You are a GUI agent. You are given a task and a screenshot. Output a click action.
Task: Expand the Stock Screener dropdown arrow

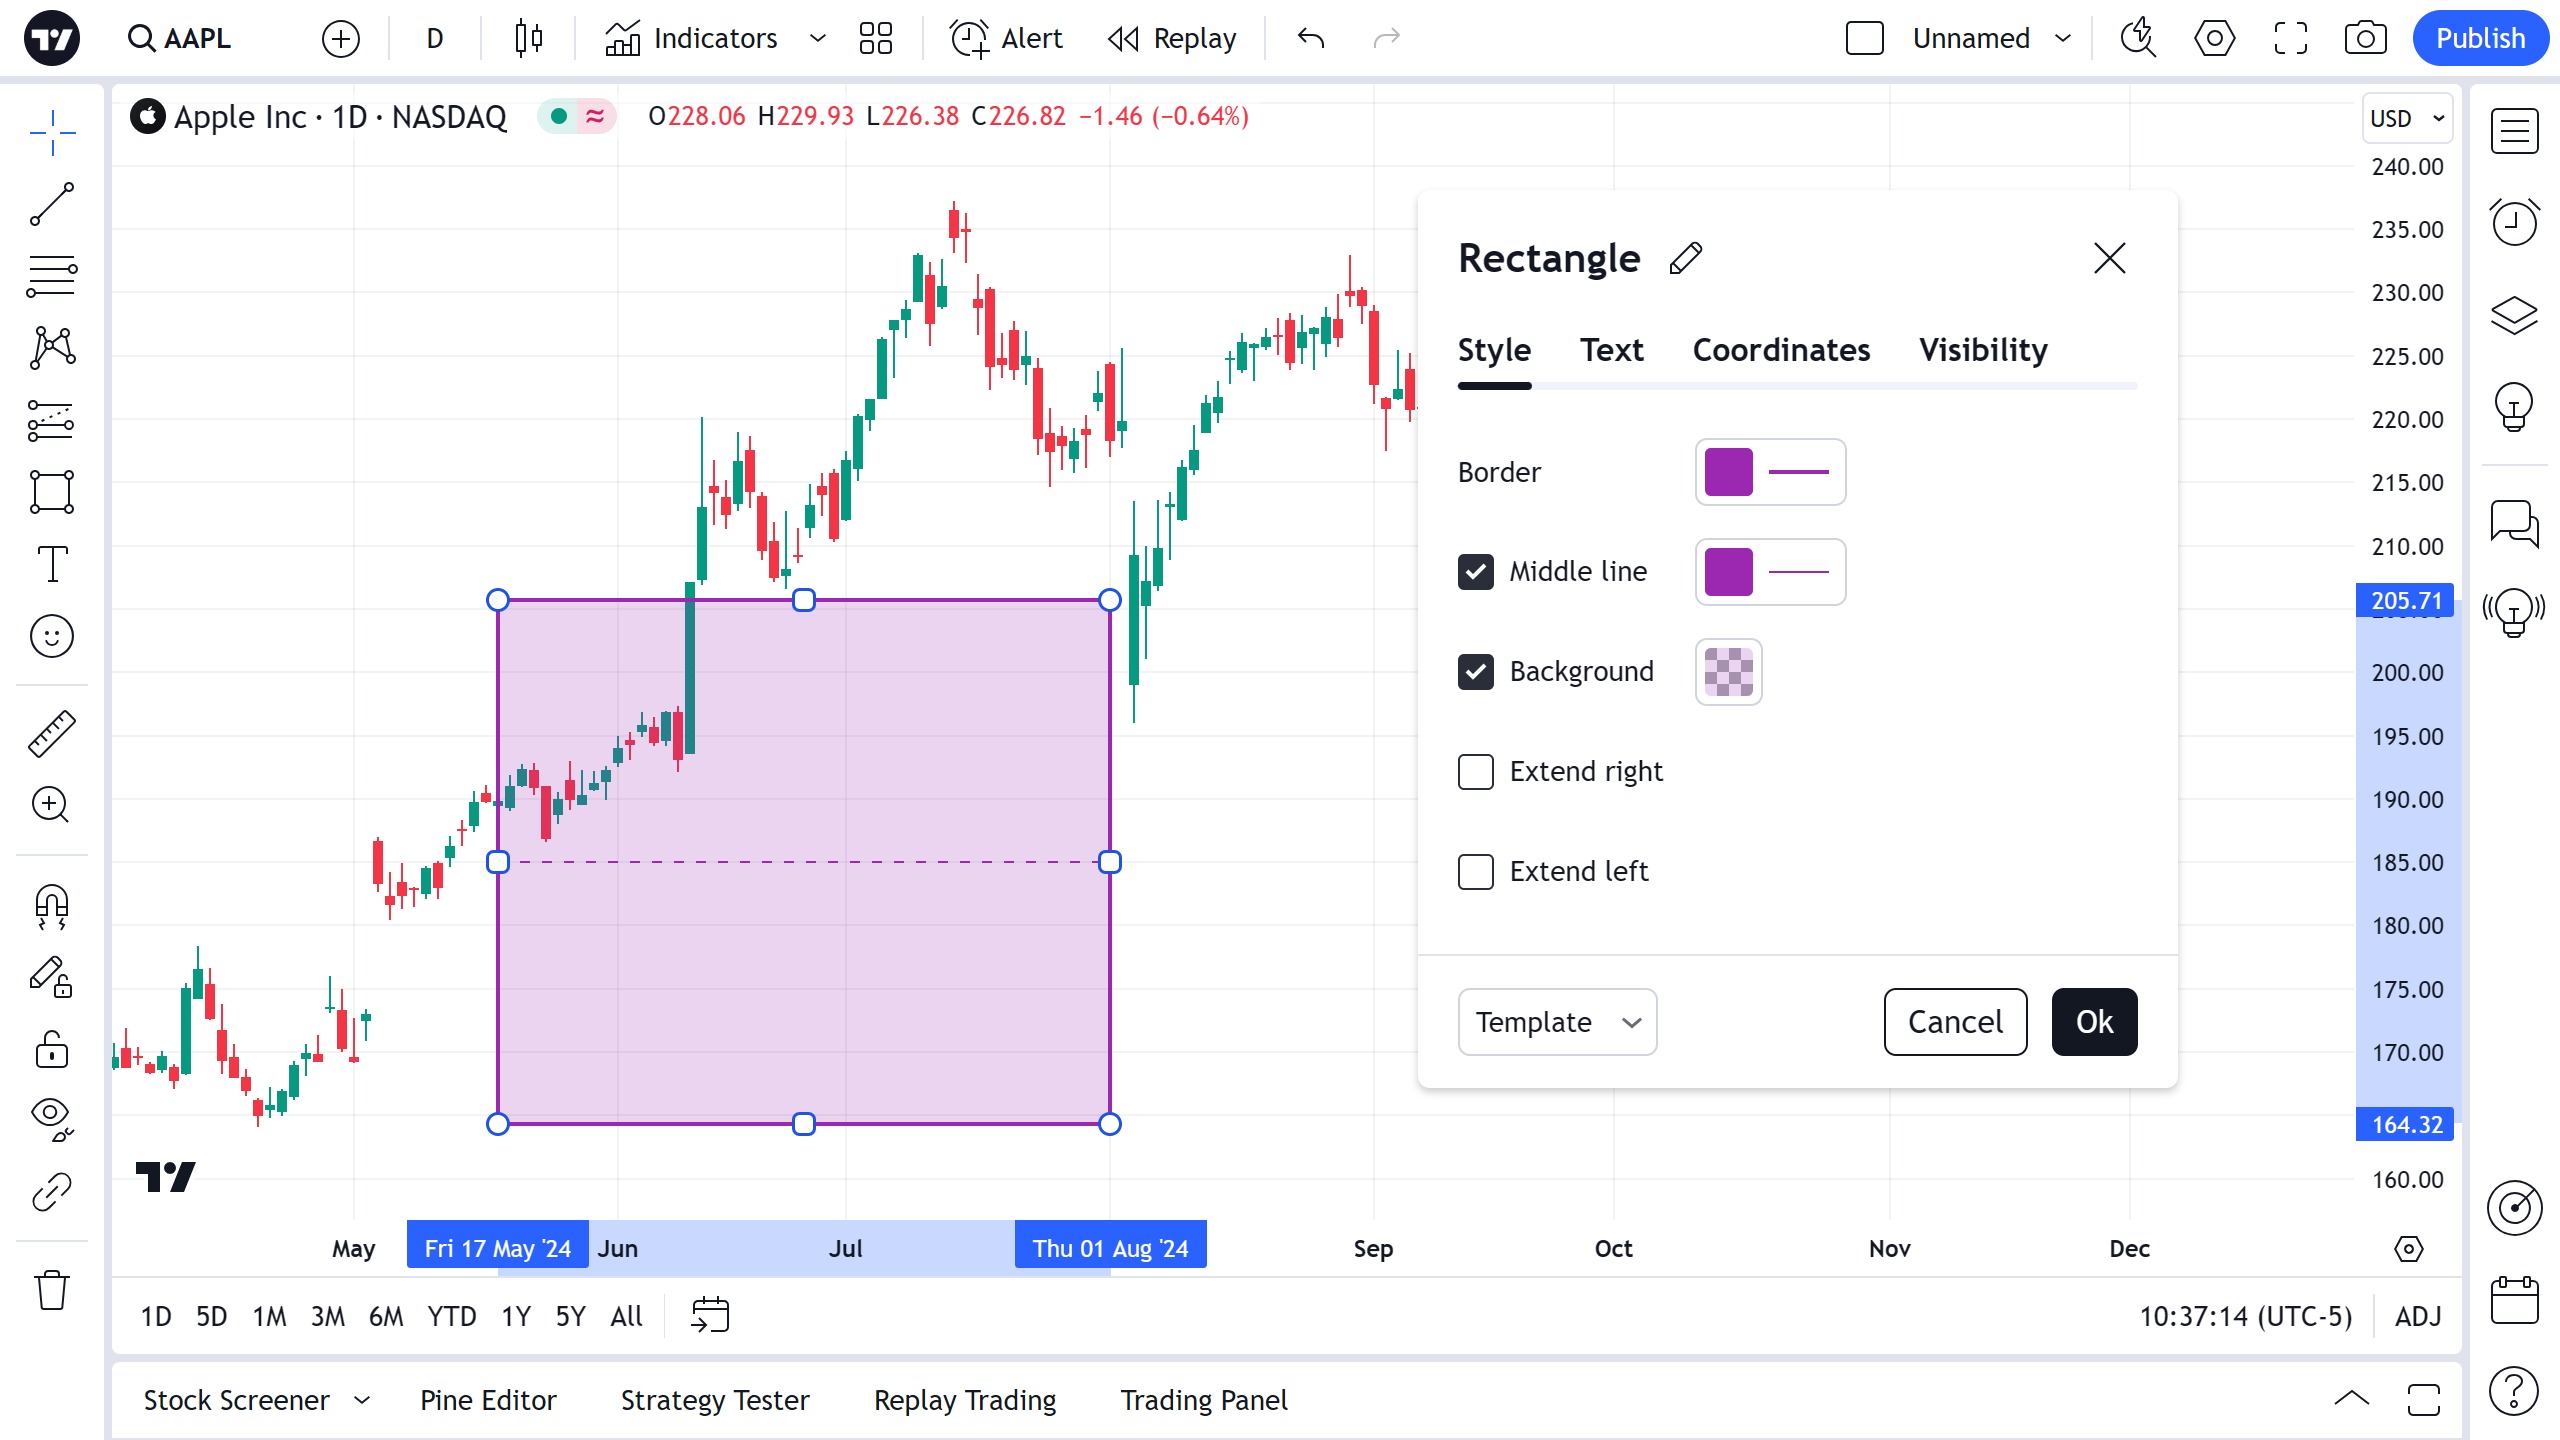pos(362,1400)
